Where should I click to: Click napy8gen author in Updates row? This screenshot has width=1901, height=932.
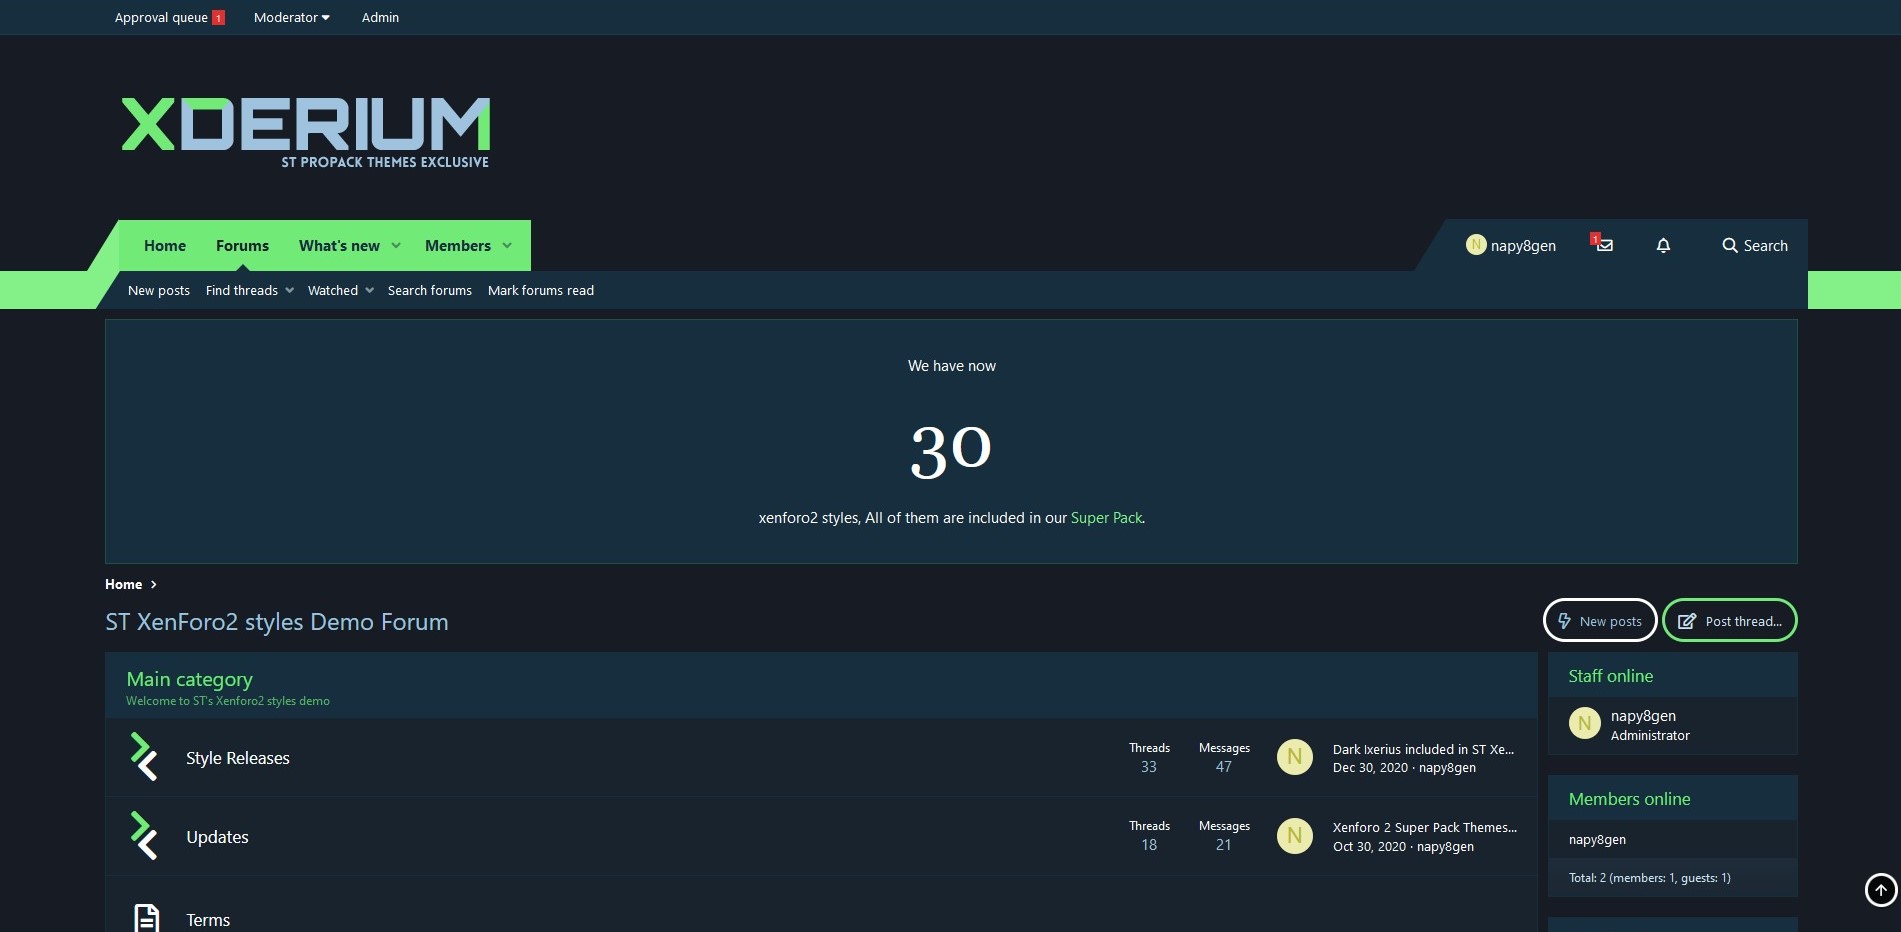(x=1445, y=847)
